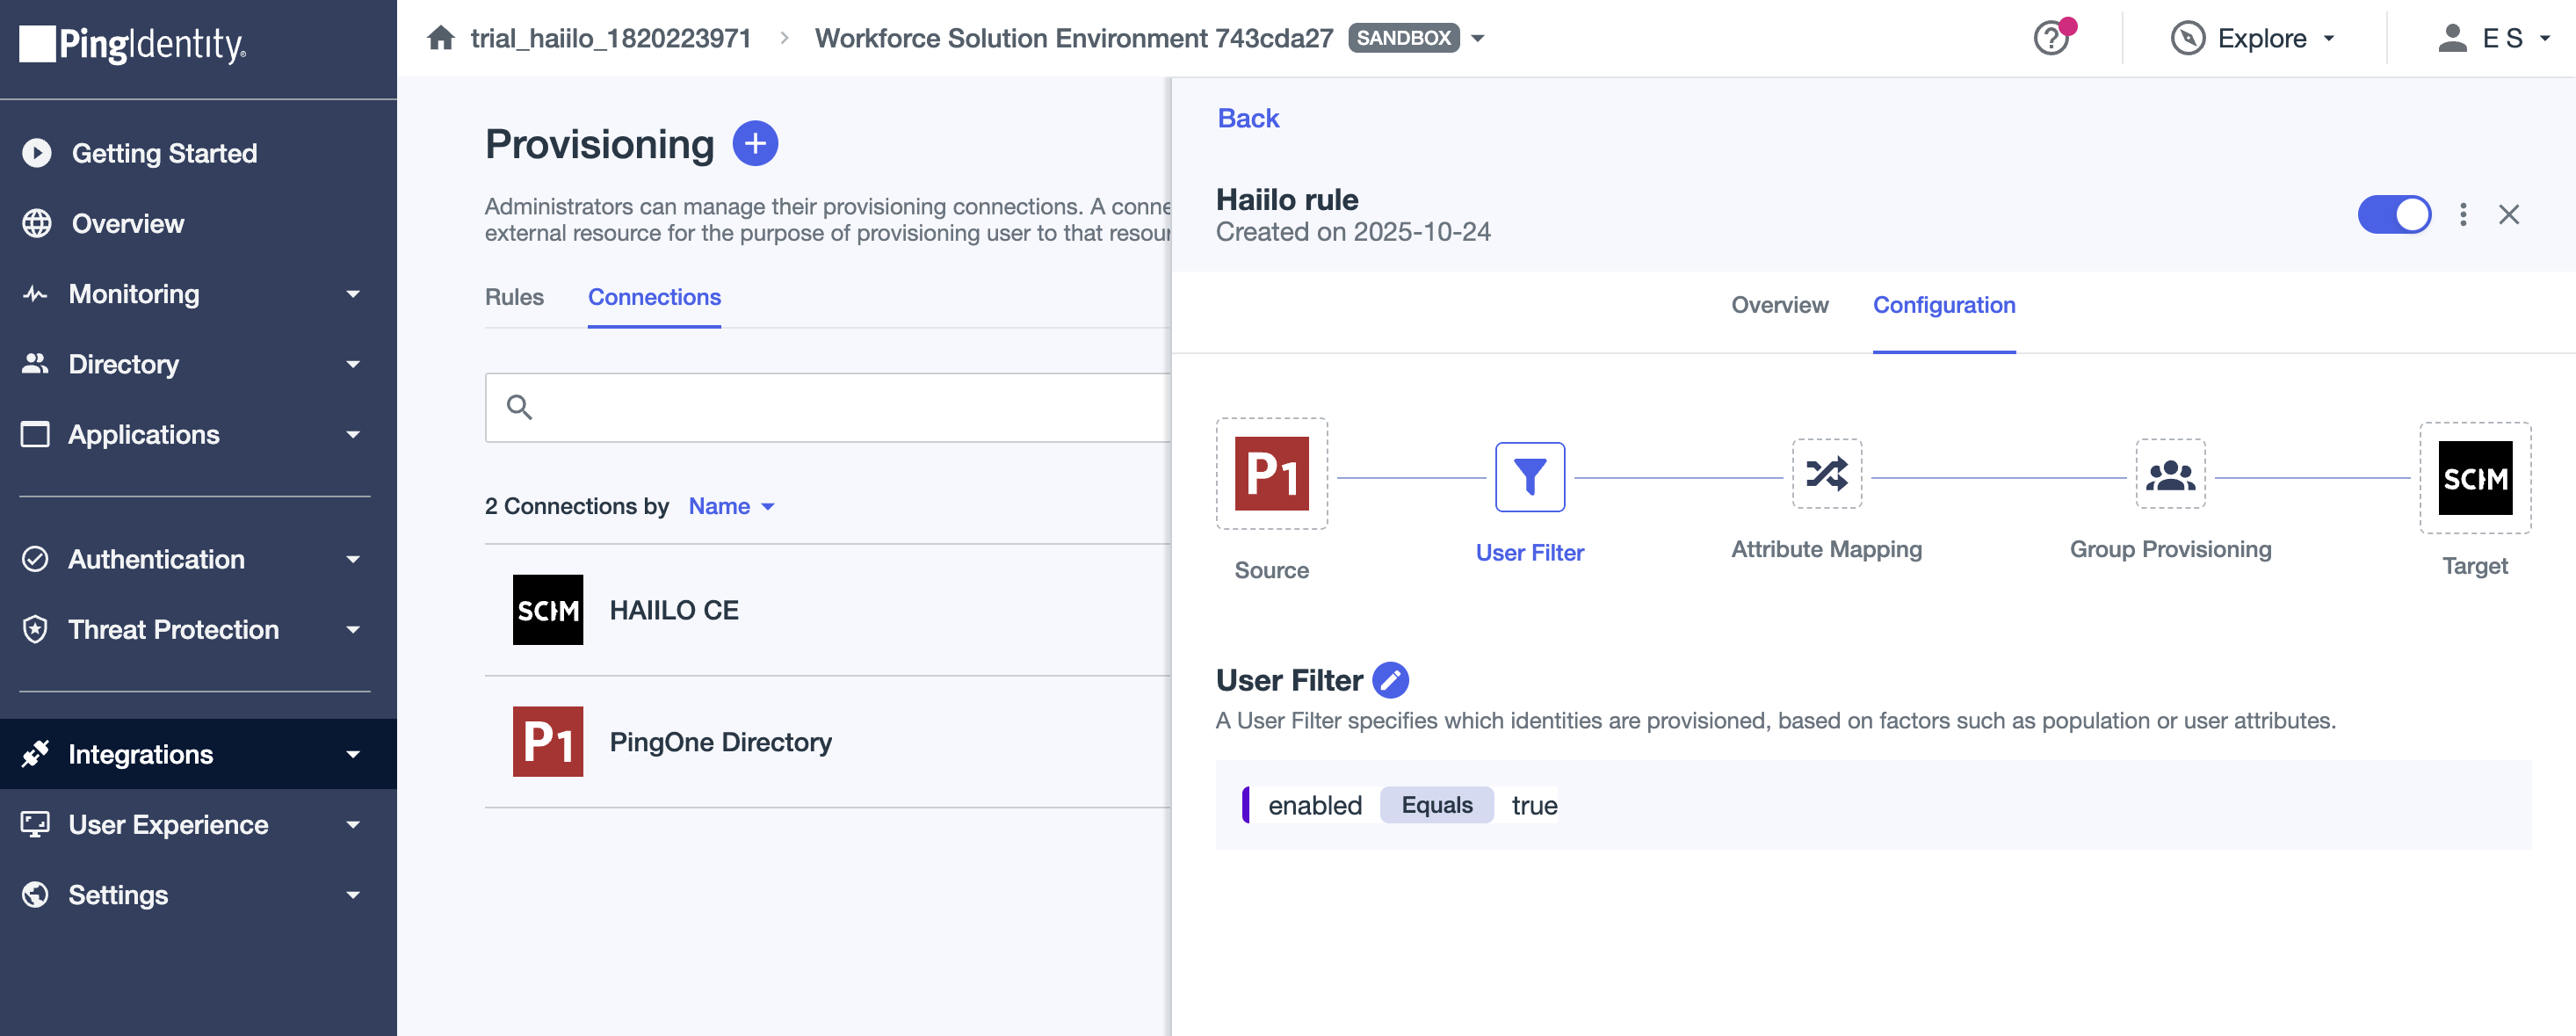Click inside the connections search field
This screenshot has height=1036, width=2576.
pos(828,407)
